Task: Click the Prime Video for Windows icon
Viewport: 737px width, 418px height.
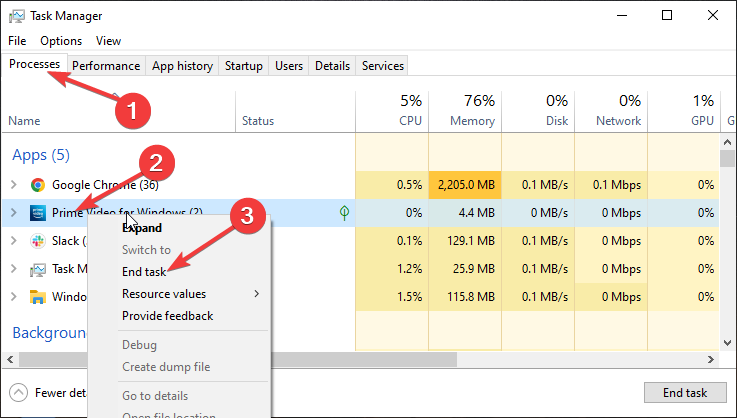Action: click(x=38, y=213)
